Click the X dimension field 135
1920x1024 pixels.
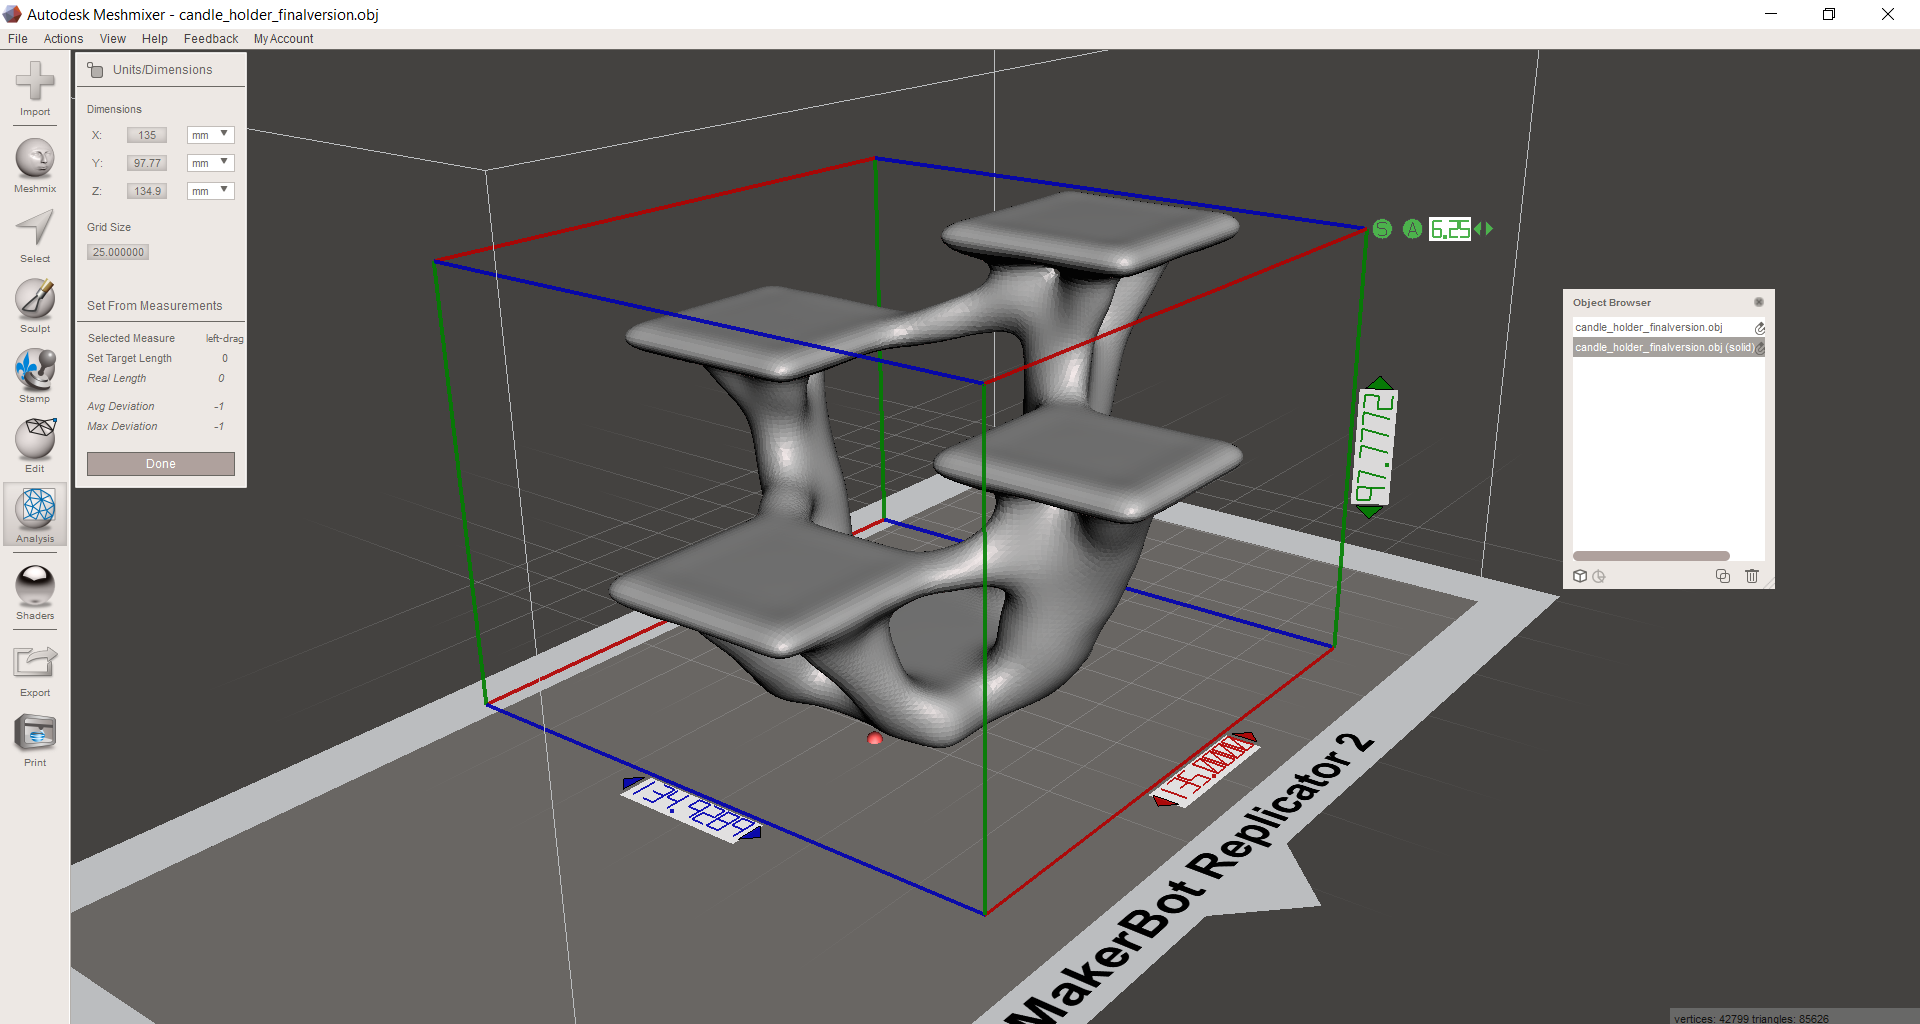(147, 135)
